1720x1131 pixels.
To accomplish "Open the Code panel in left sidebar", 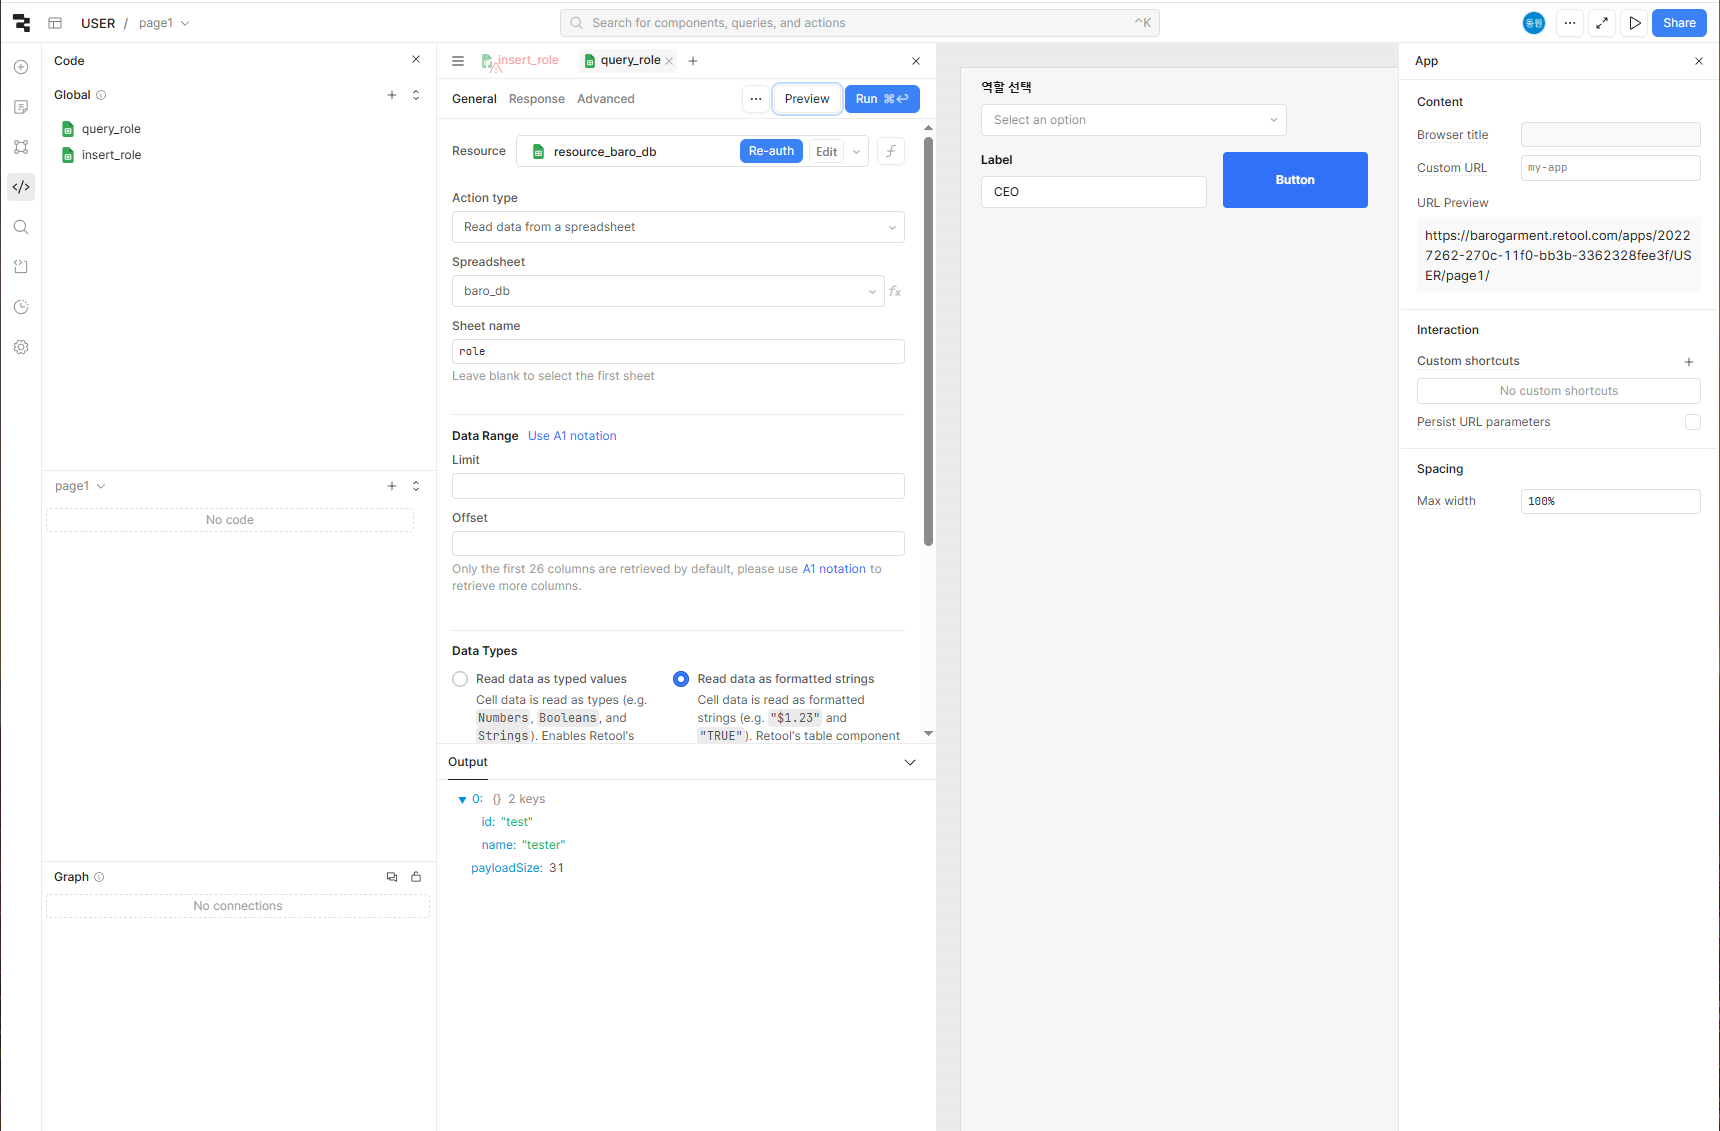I will 21,187.
